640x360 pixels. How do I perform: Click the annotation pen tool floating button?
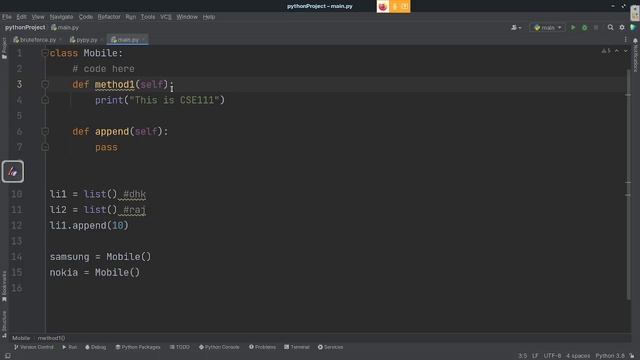pyautogui.click(x=13, y=171)
